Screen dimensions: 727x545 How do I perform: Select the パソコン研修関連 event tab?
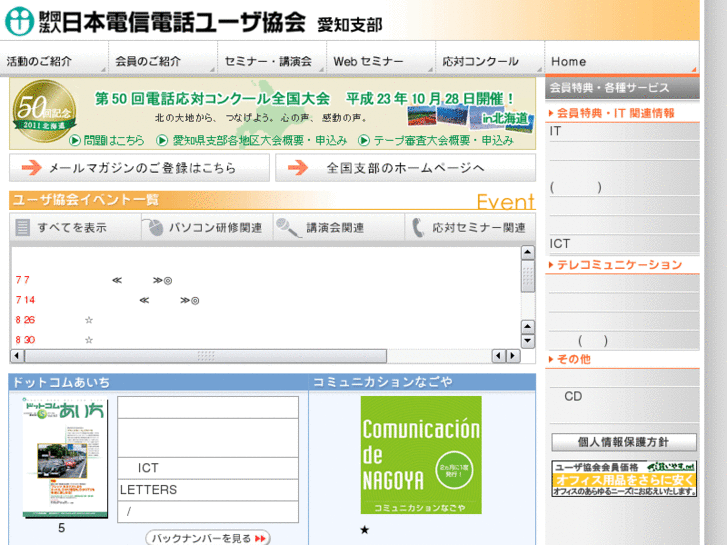[x=207, y=227]
